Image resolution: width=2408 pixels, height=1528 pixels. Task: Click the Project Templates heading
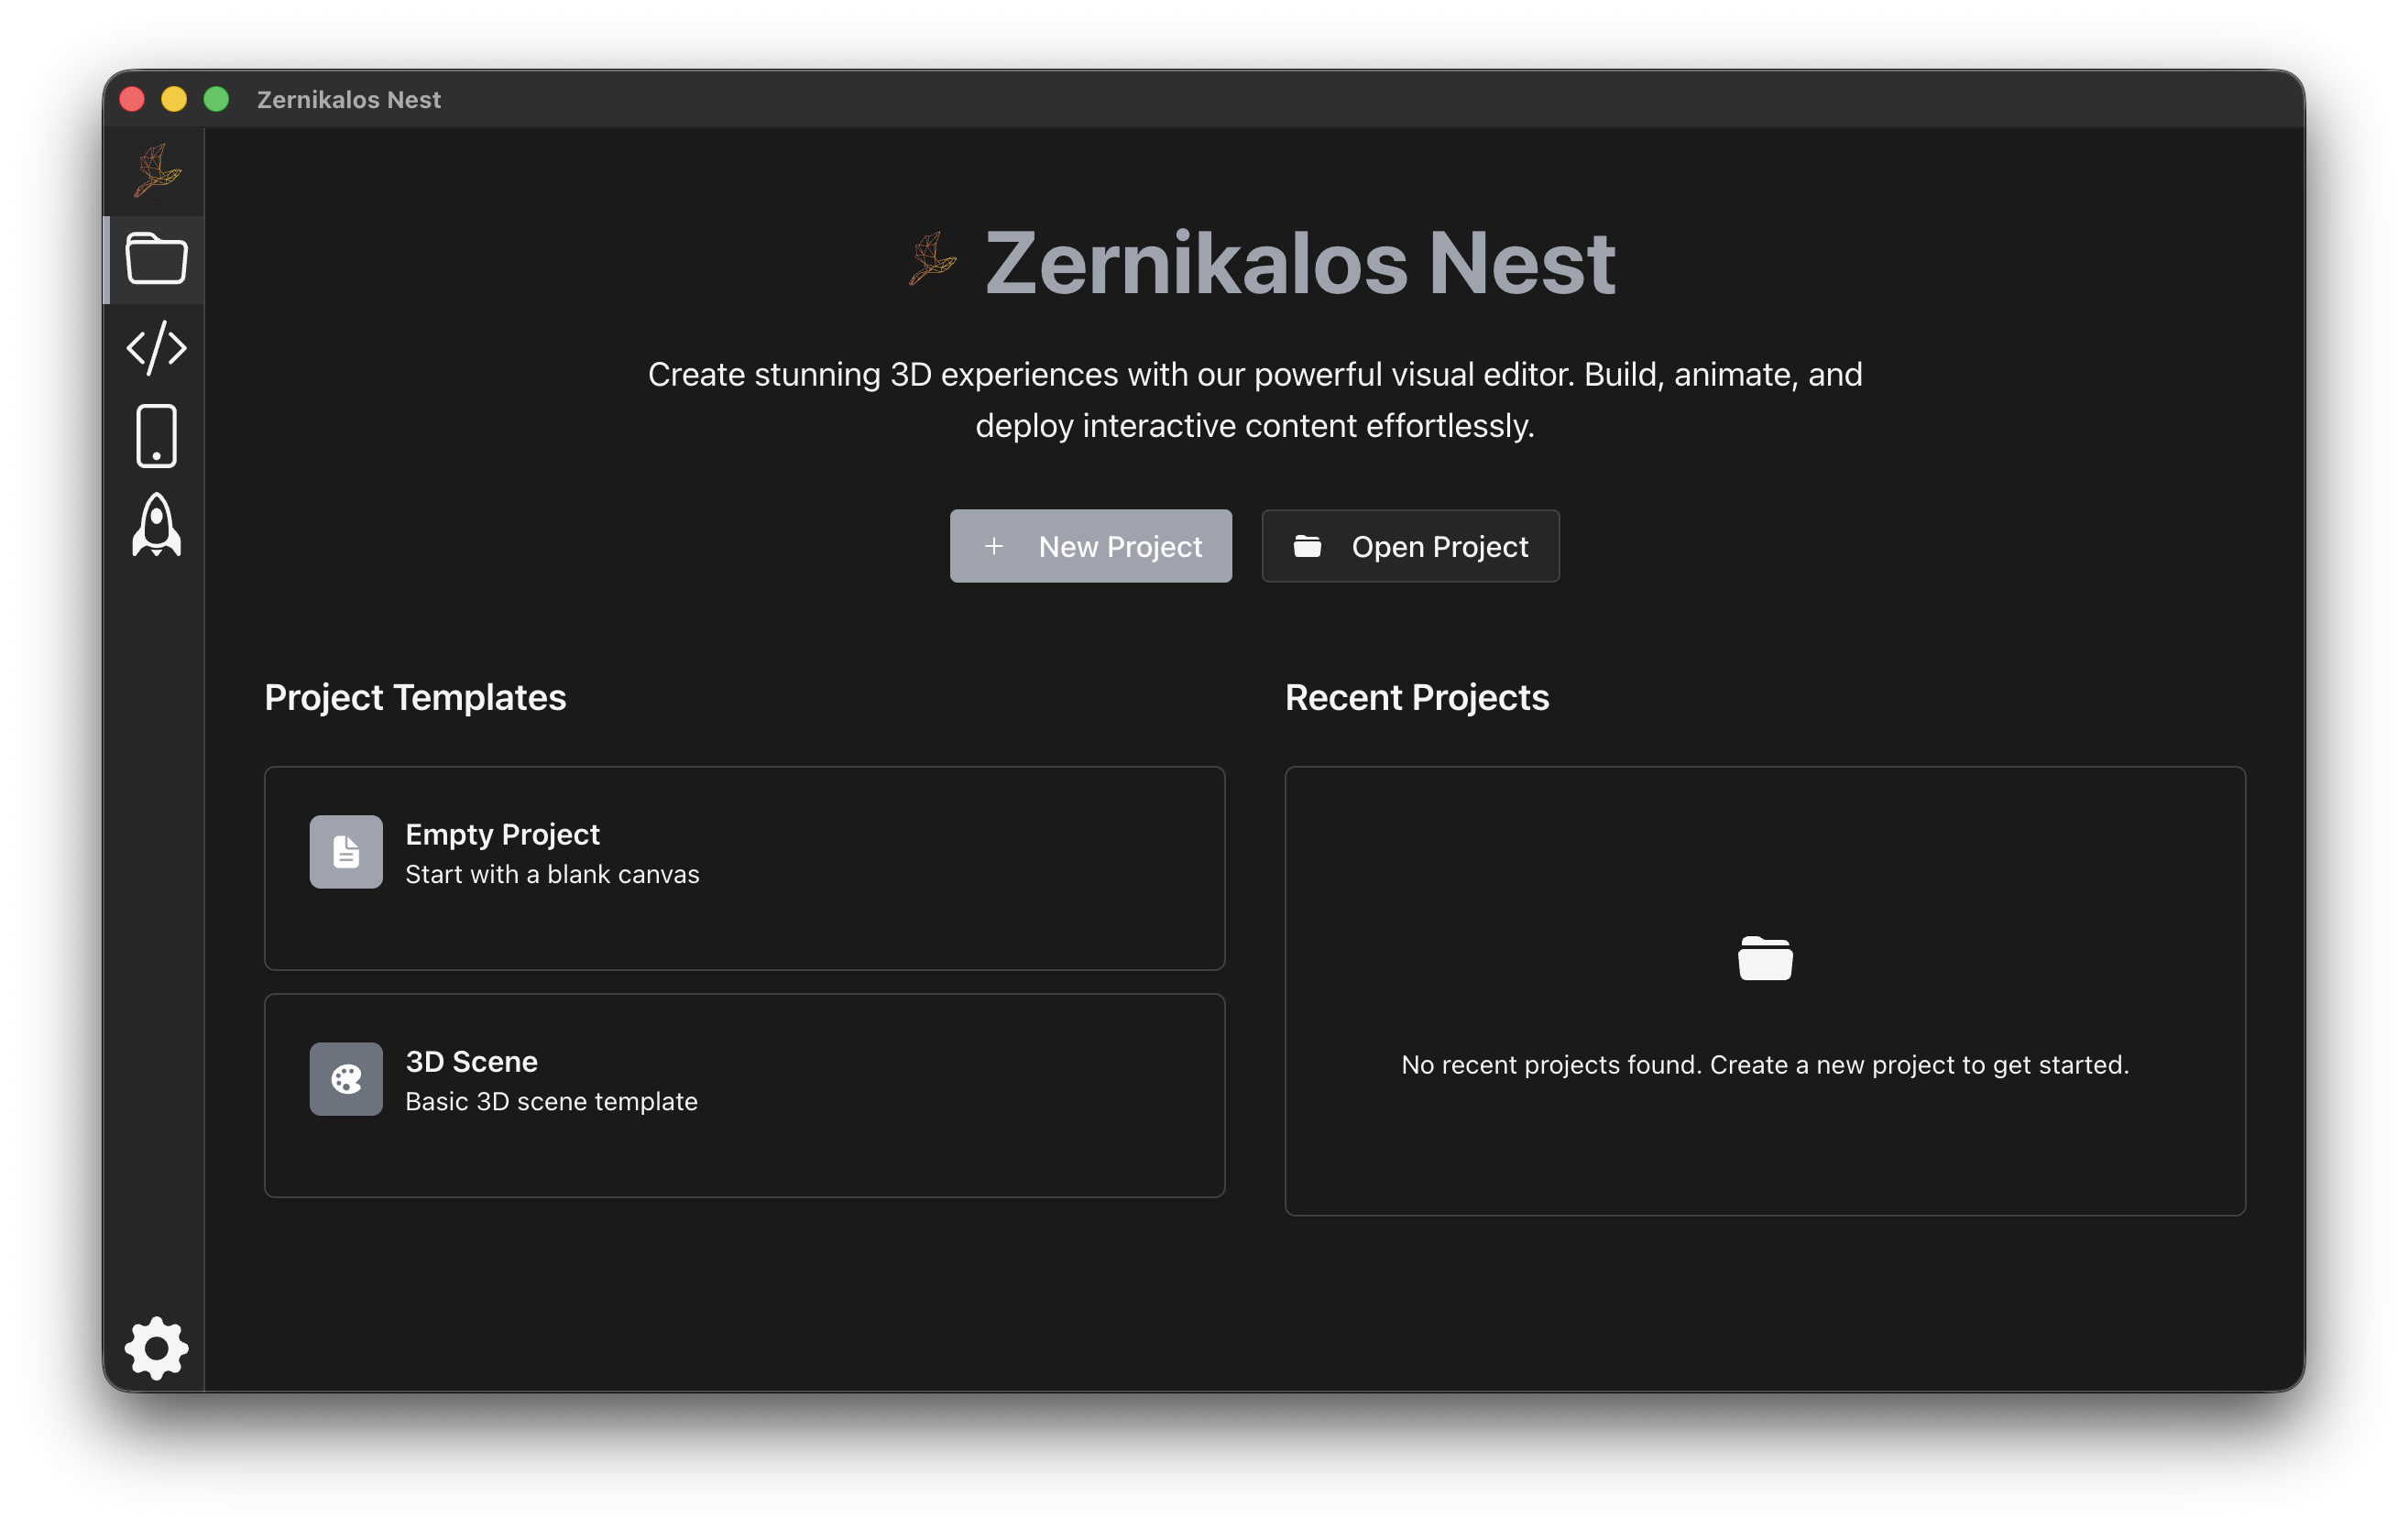414,697
